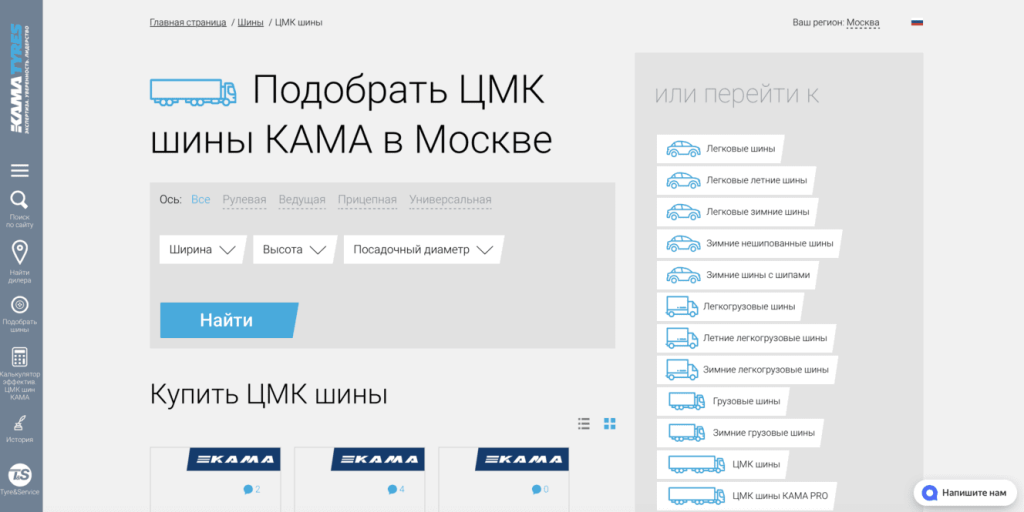Open the Tyre&Service icon
This screenshot has height=512, width=1024.
pyautogui.click(x=20, y=475)
